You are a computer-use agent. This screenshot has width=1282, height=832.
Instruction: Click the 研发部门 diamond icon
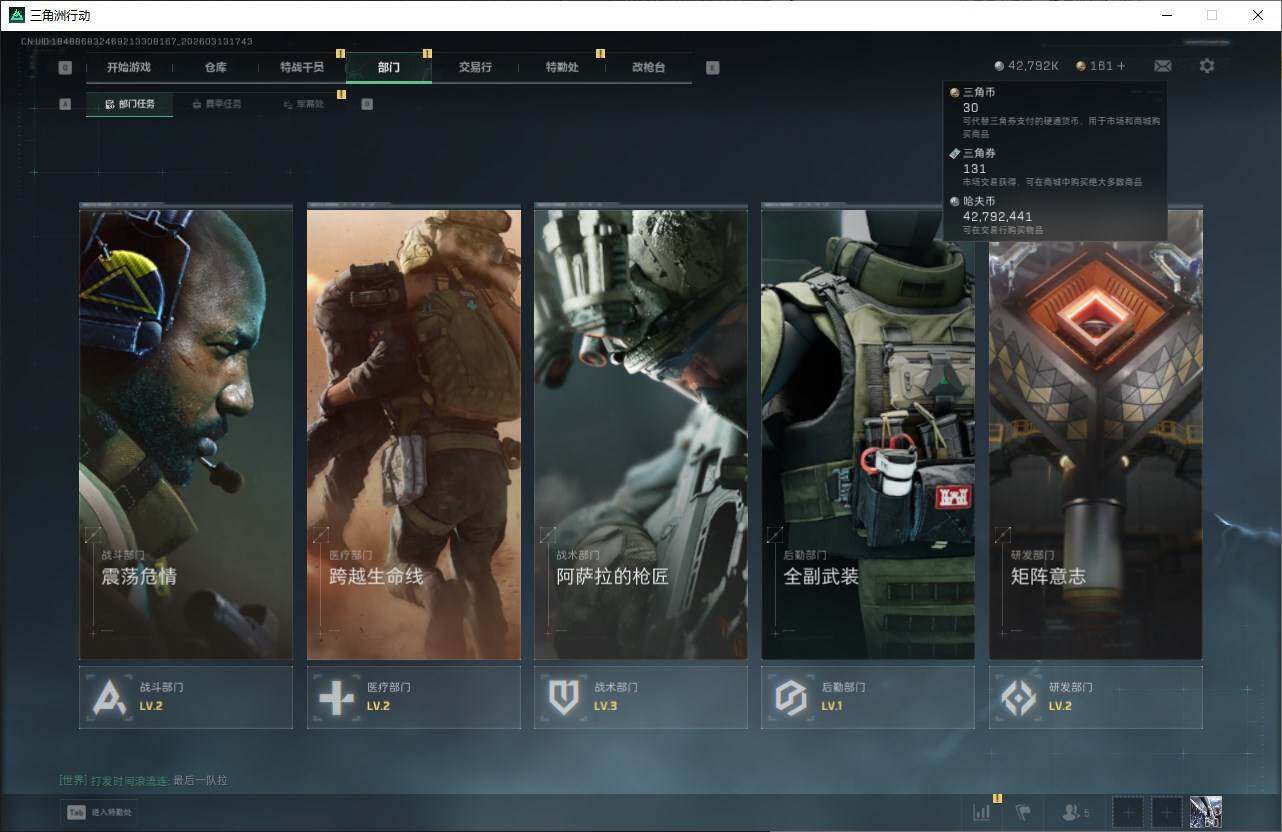[1019, 697]
